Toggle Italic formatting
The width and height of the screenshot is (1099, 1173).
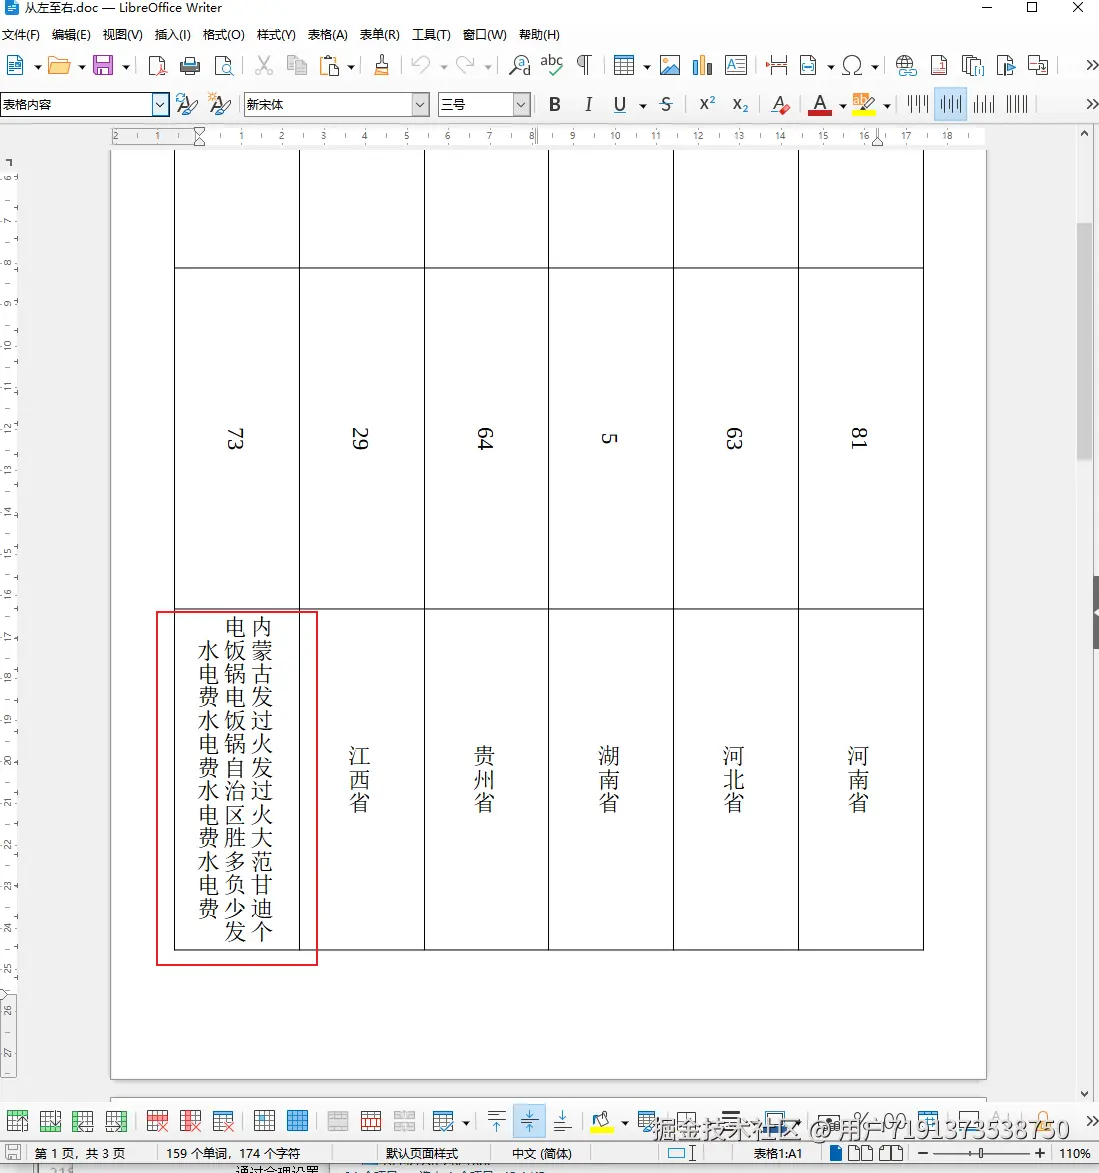point(588,105)
